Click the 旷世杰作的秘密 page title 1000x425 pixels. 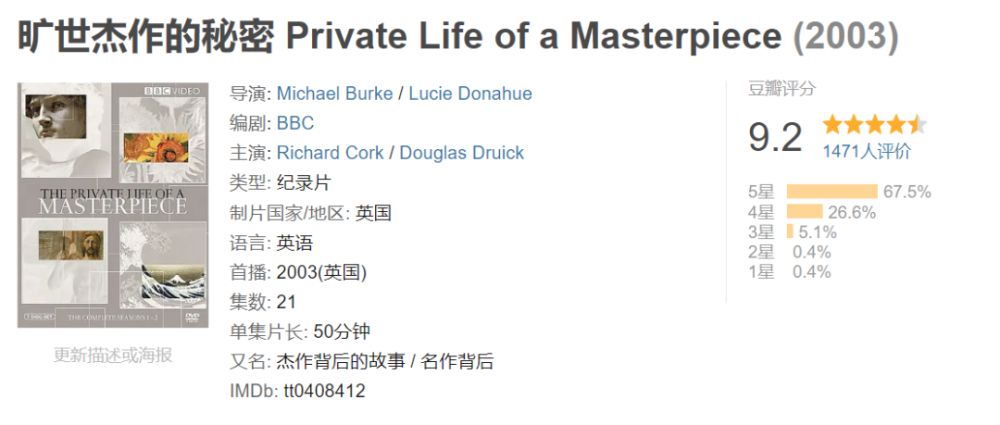click(x=147, y=38)
